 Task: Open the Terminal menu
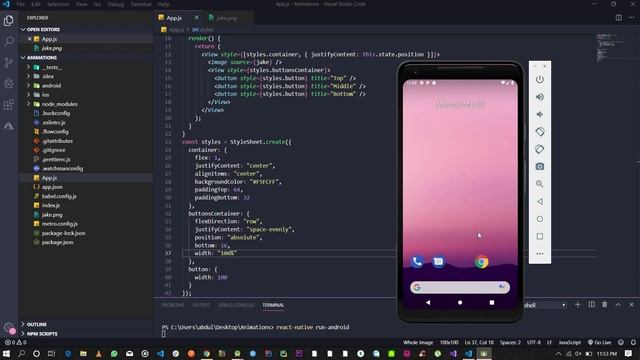(x=141, y=4)
